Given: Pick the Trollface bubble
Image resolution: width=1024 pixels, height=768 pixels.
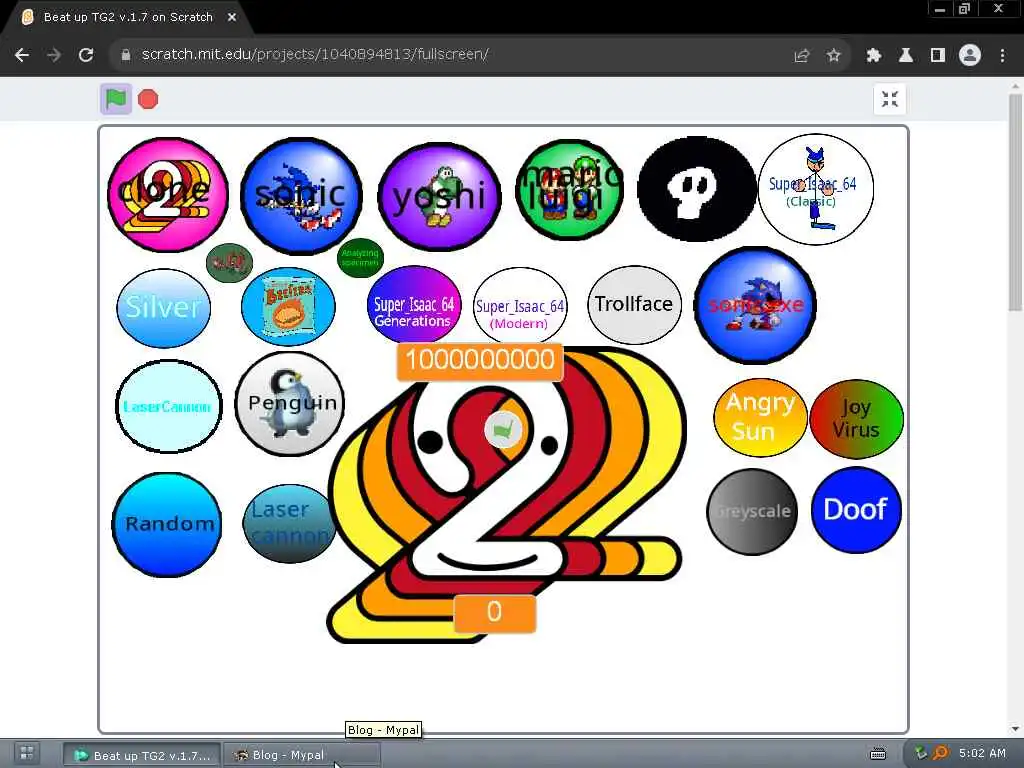Looking at the screenshot, I should (x=634, y=304).
